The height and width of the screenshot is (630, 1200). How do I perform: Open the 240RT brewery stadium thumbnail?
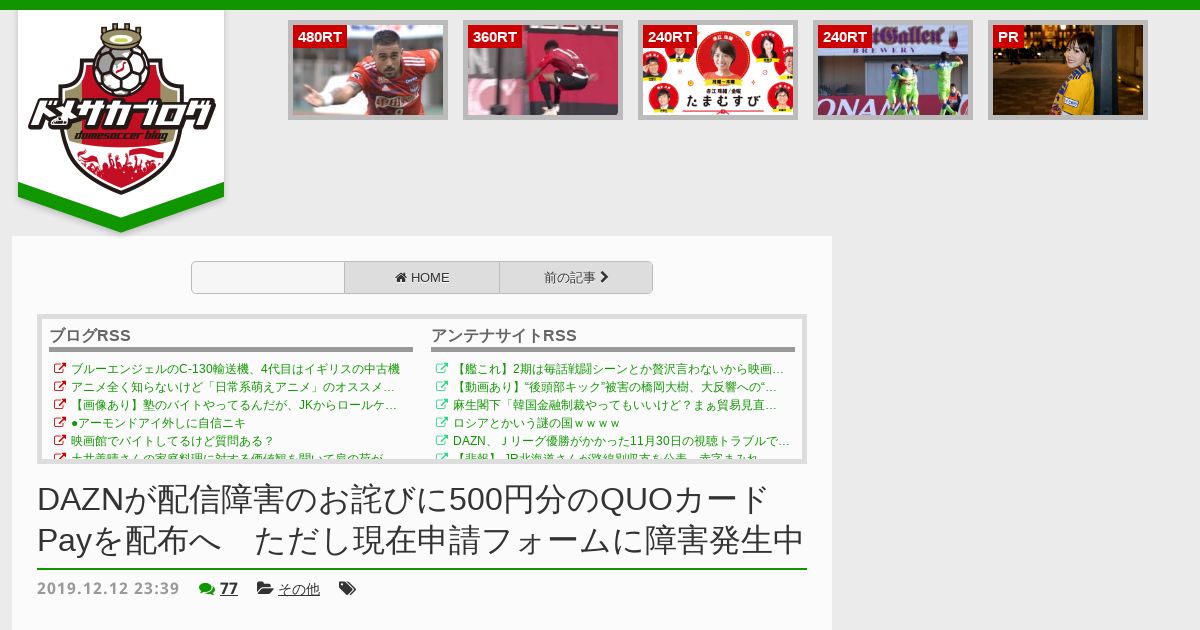point(893,70)
